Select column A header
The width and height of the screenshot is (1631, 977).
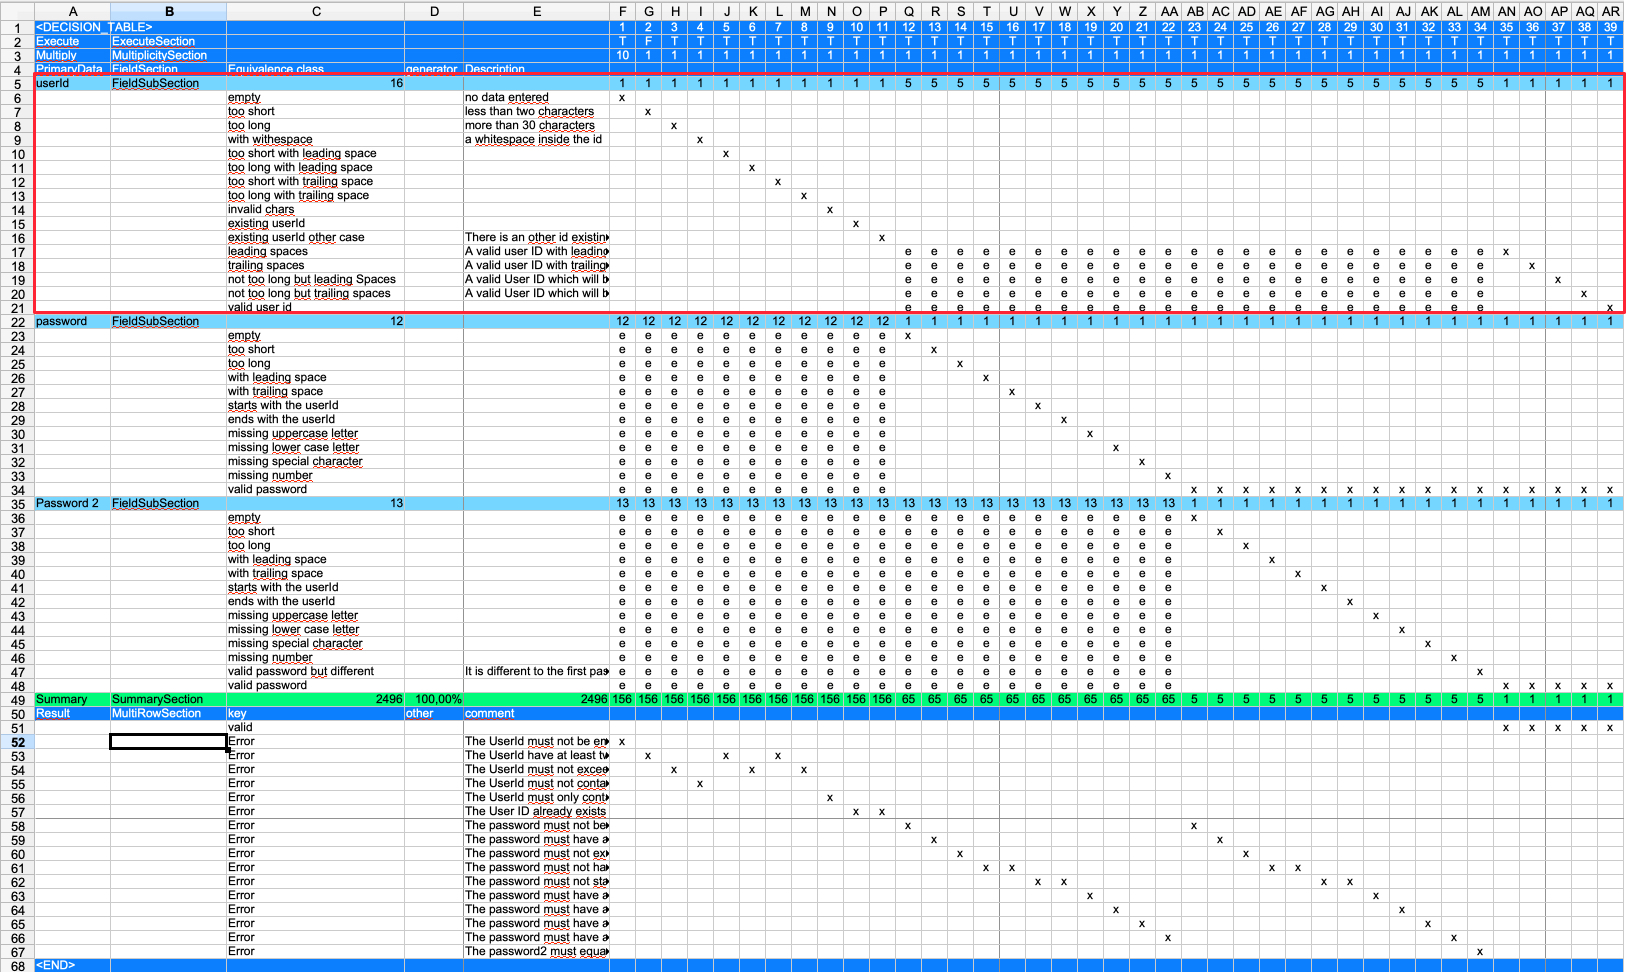coord(72,12)
